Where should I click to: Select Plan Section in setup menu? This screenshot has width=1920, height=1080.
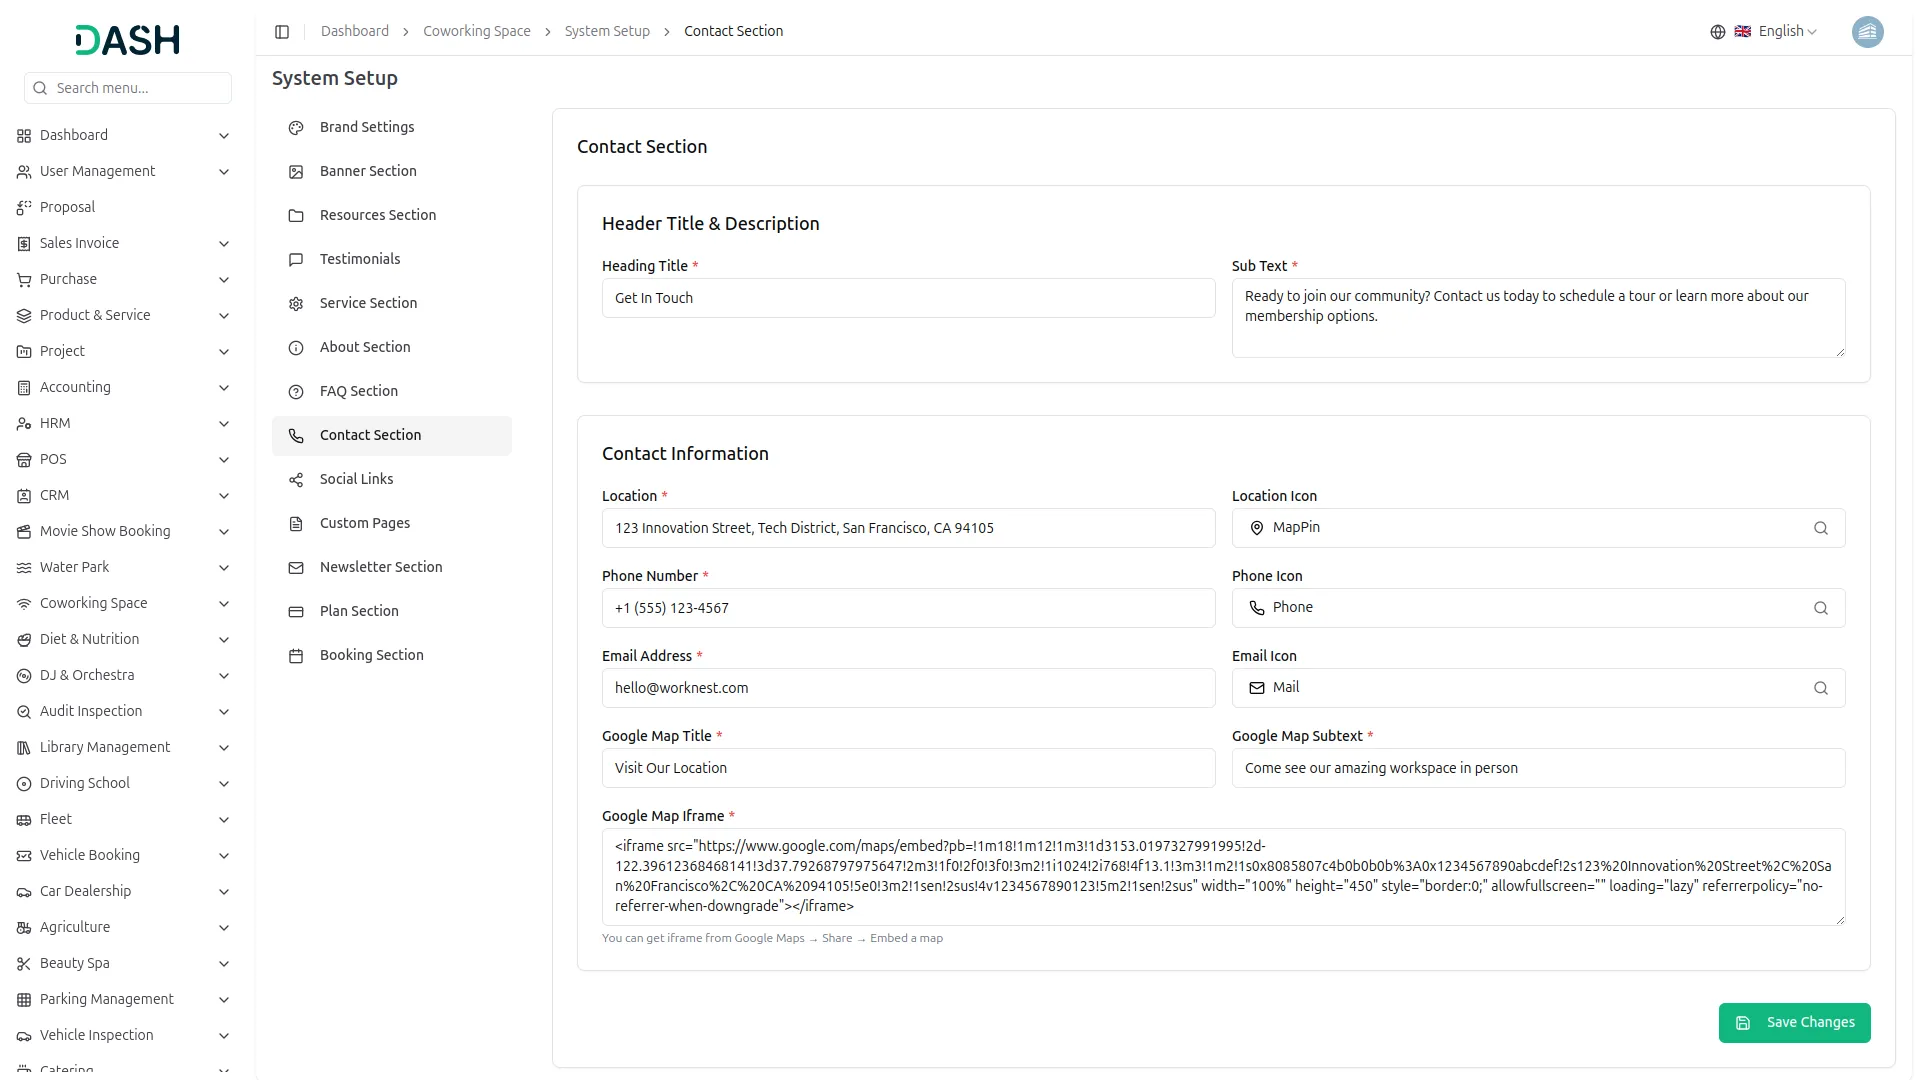358,611
